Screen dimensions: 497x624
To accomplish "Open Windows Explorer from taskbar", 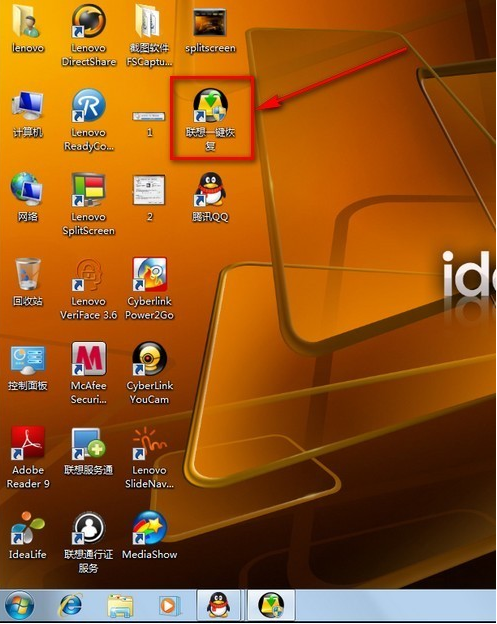I will point(120,606).
